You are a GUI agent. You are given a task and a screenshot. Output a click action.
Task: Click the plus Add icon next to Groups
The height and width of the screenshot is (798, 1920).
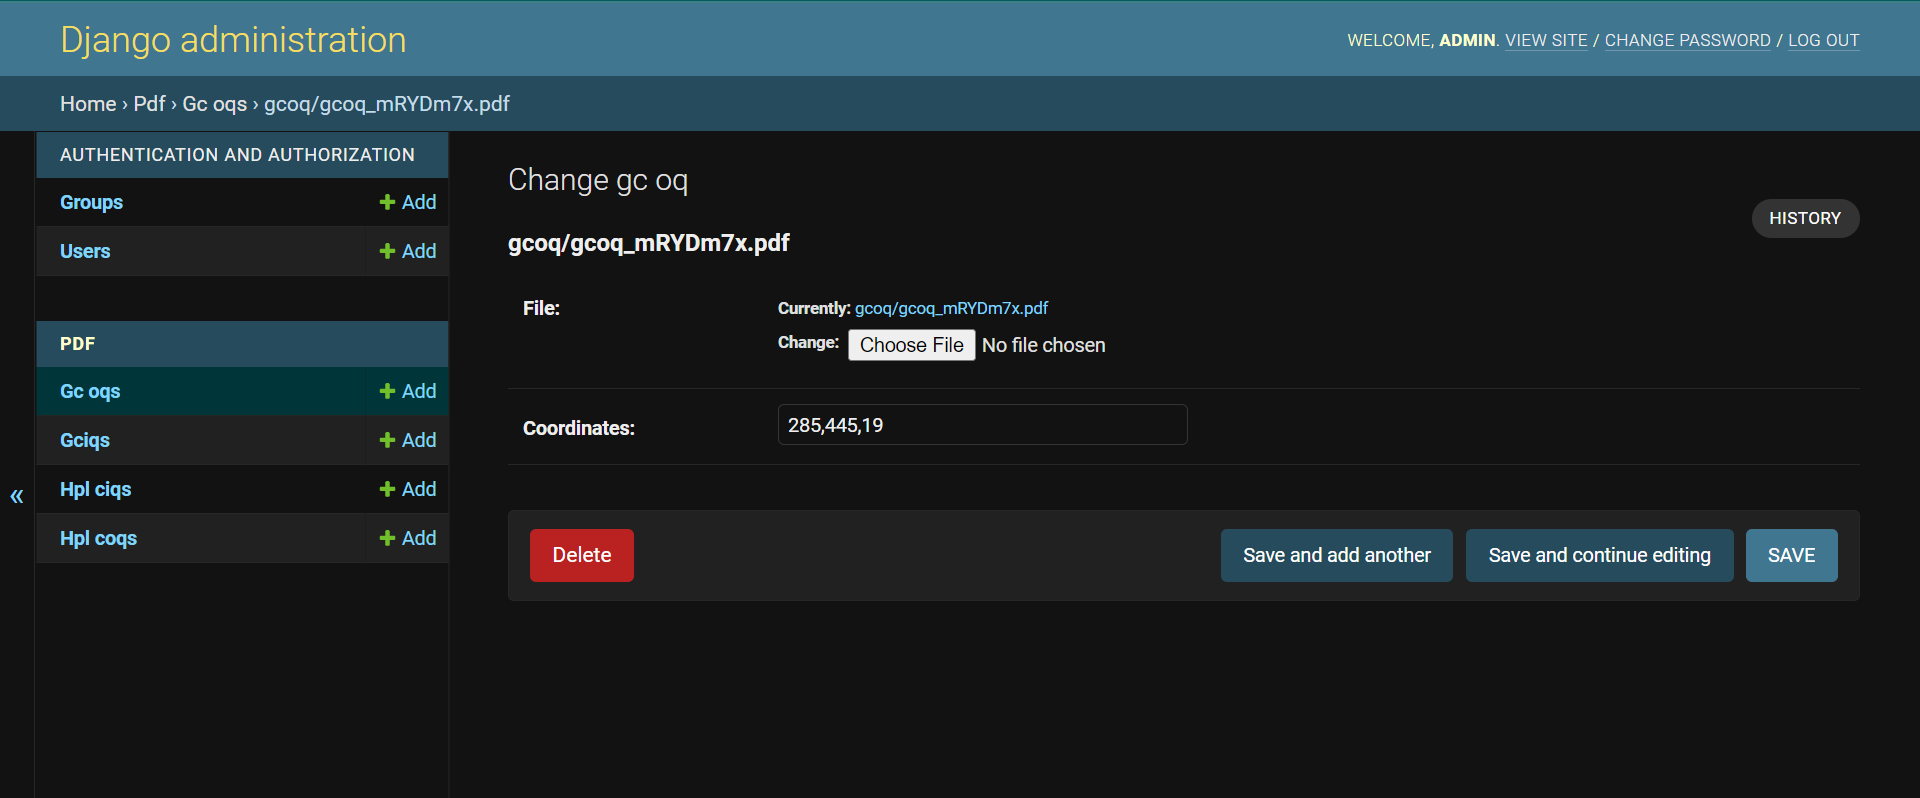(408, 202)
